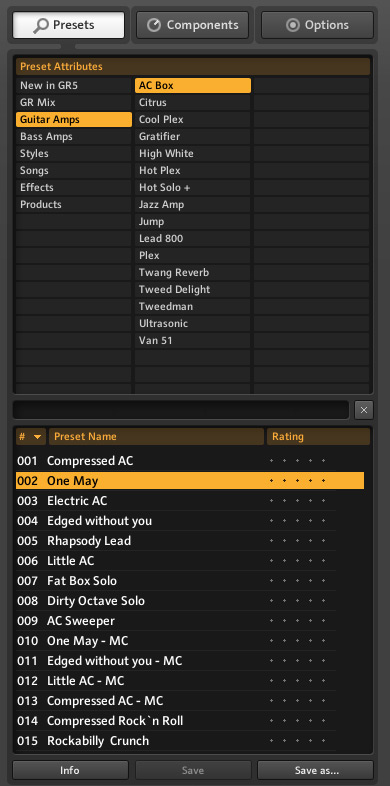Screen dimensions: 390x786
Task: Click the Save as... button
Action: [x=315, y=770]
